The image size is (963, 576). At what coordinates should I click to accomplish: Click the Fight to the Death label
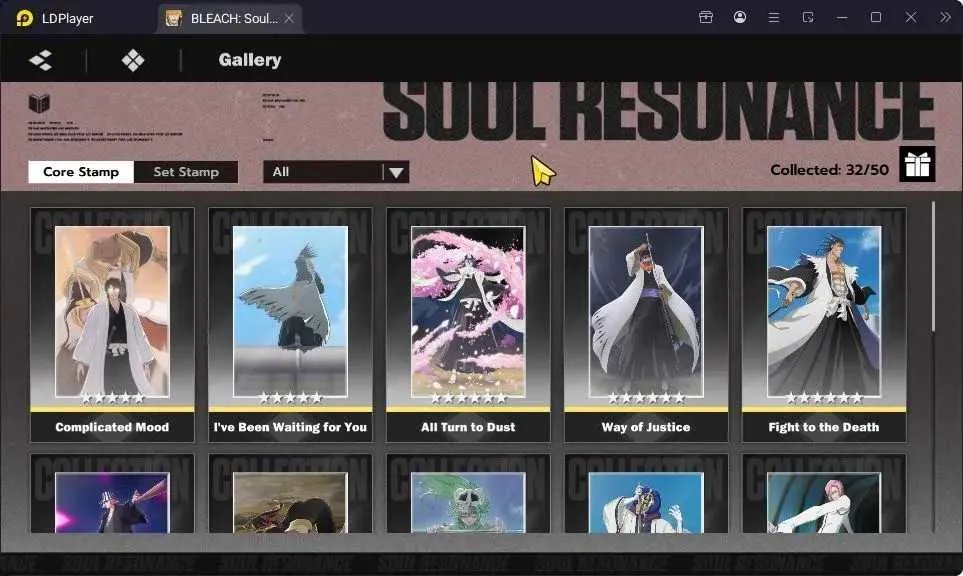pyautogui.click(x=824, y=427)
